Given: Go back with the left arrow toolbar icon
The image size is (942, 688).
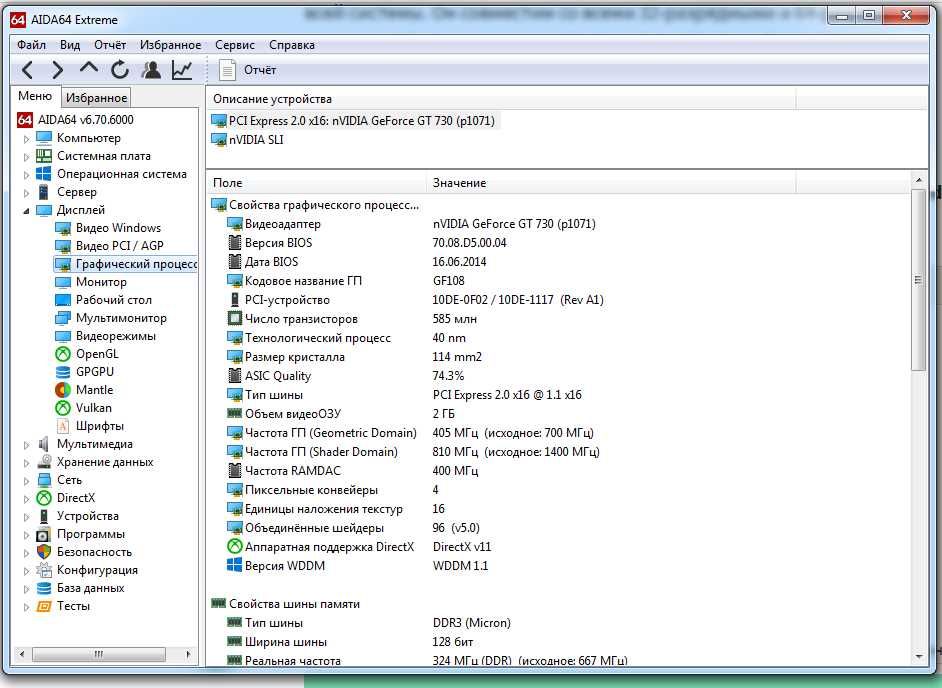Looking at the screenshot, I should 27,70.
